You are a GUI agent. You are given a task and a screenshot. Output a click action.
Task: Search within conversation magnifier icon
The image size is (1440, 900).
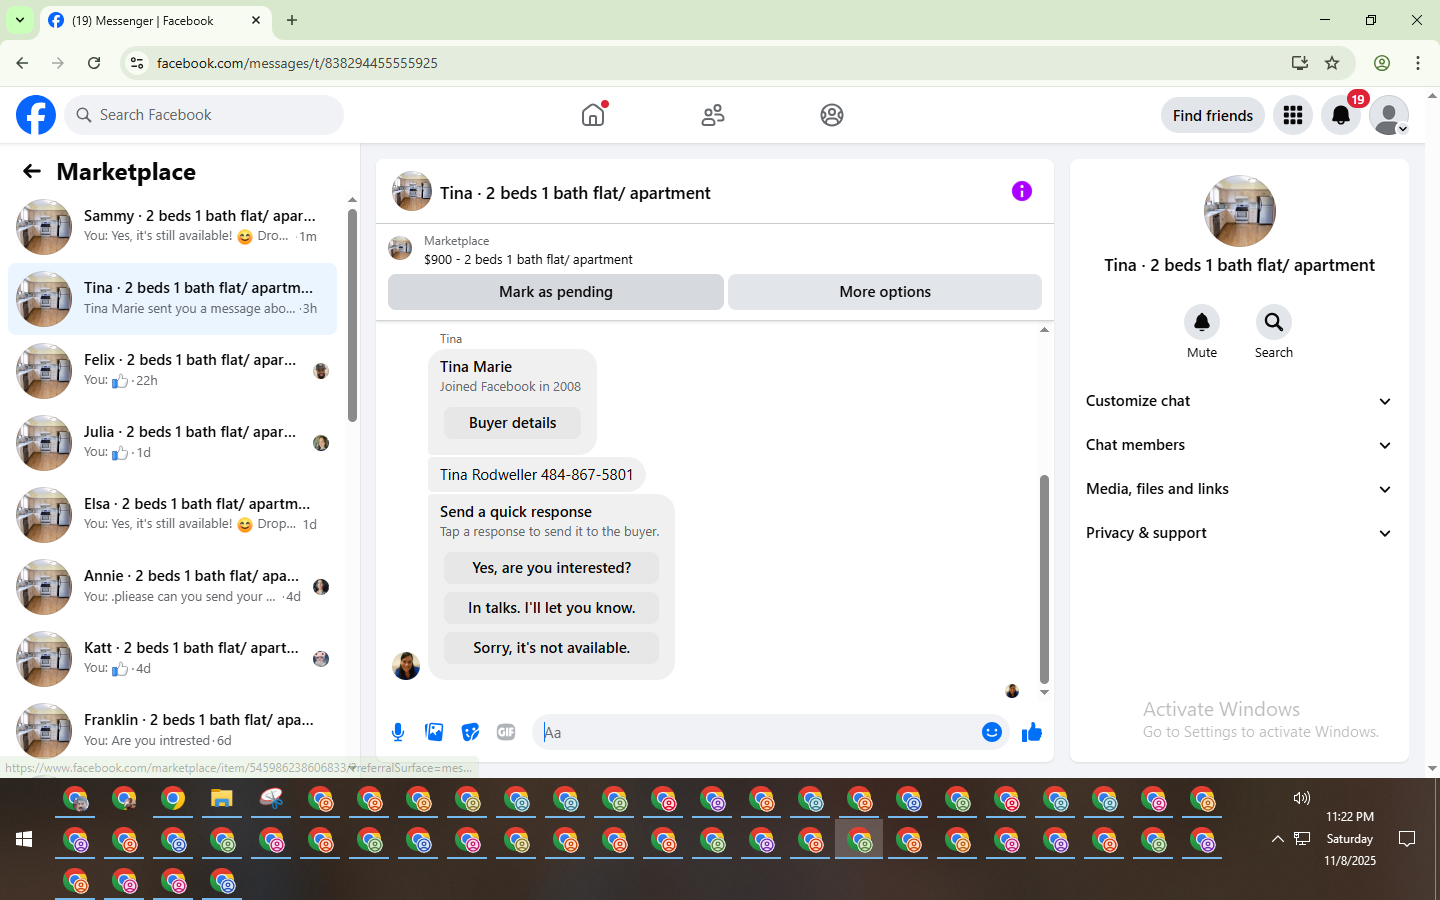1274,322
